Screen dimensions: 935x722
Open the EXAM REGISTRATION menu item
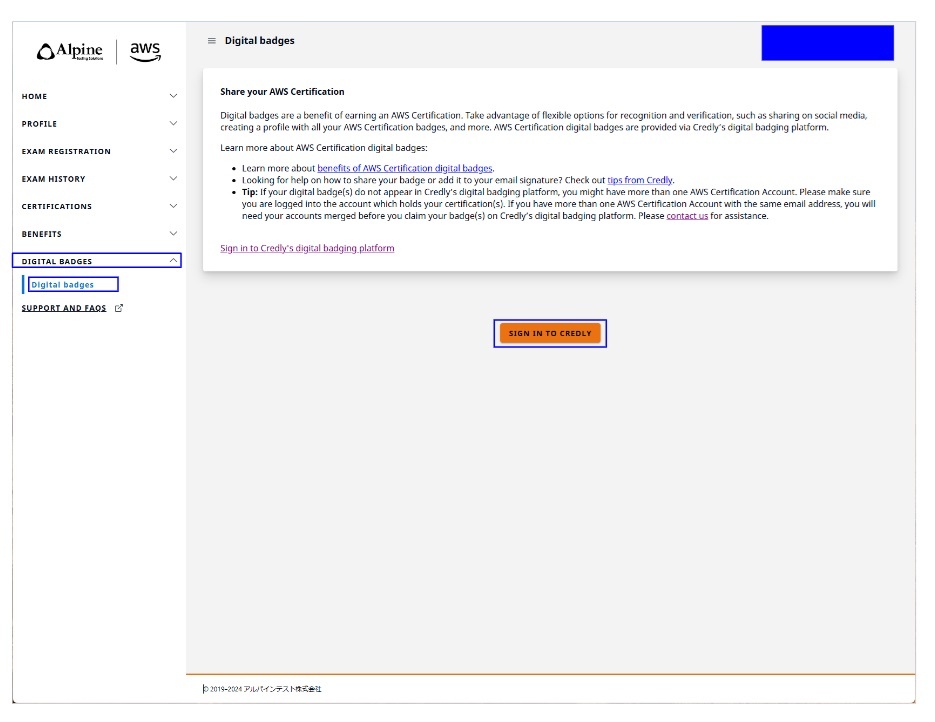point(99,151)
